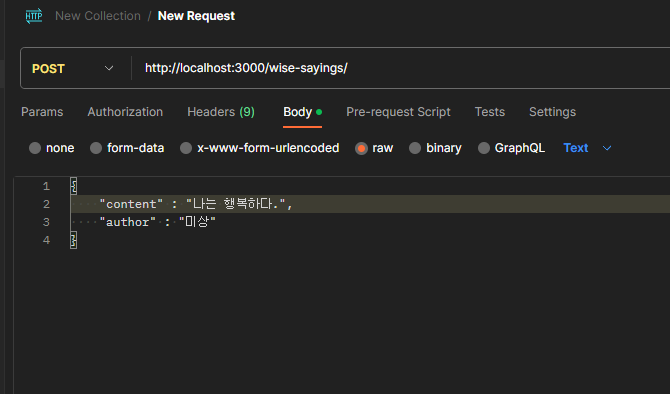Select the form-data radio button
The width and height of the screenshot is (670, 394).
[96, 148]
